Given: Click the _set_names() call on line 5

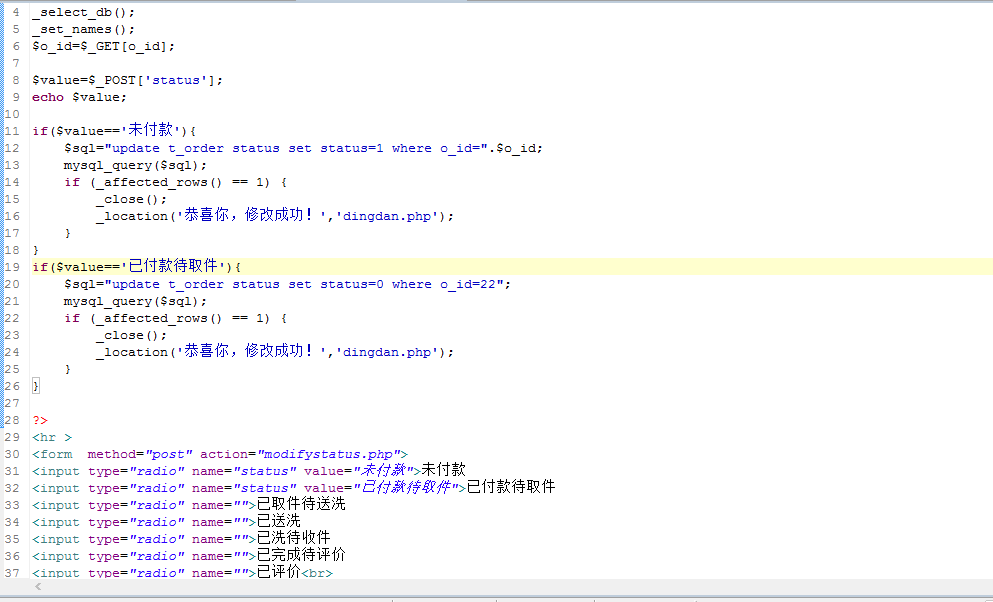Looking at the screenshot, I should tap(84, 29).
